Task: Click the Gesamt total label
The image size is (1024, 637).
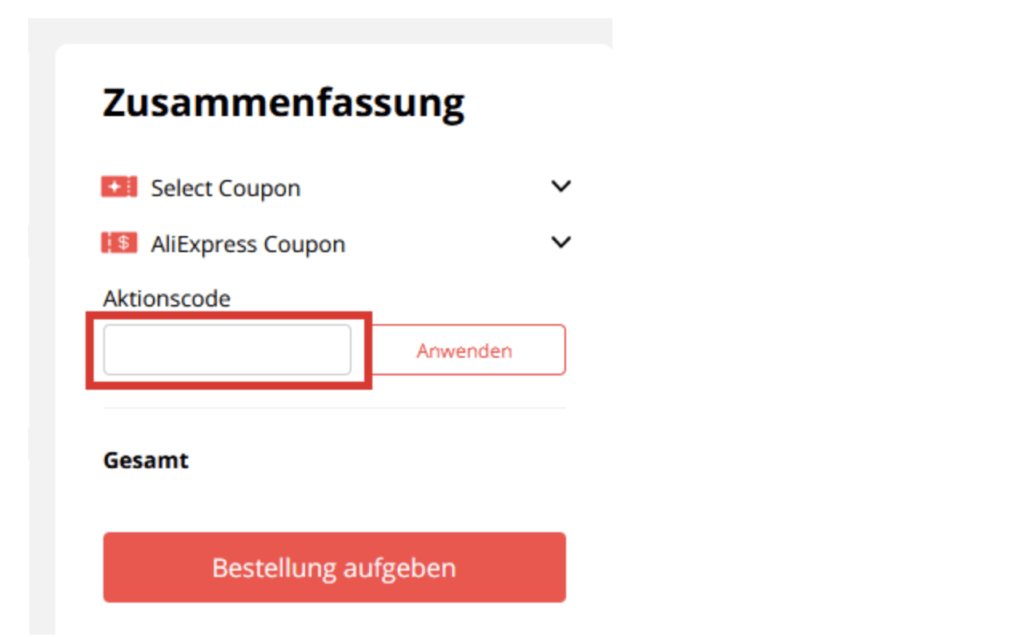Action: pyautogui.click(x=145, y=460)
